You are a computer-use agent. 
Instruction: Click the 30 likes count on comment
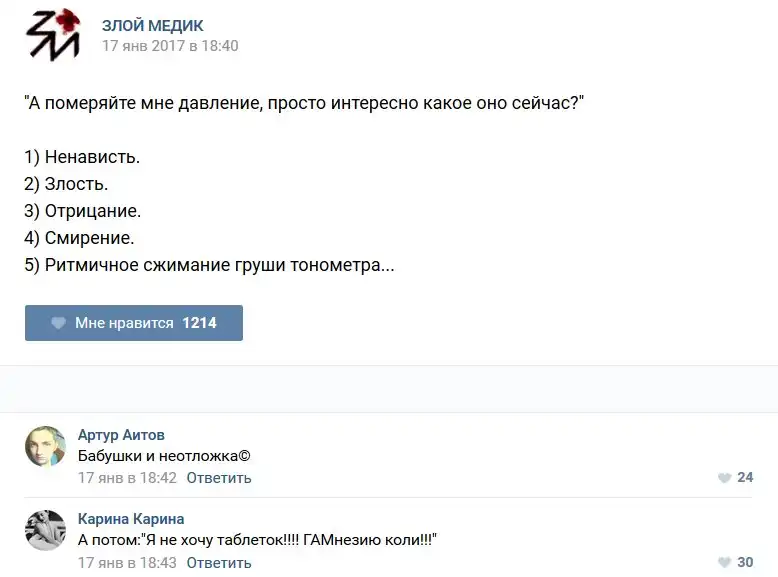click(x=745, y=563)
